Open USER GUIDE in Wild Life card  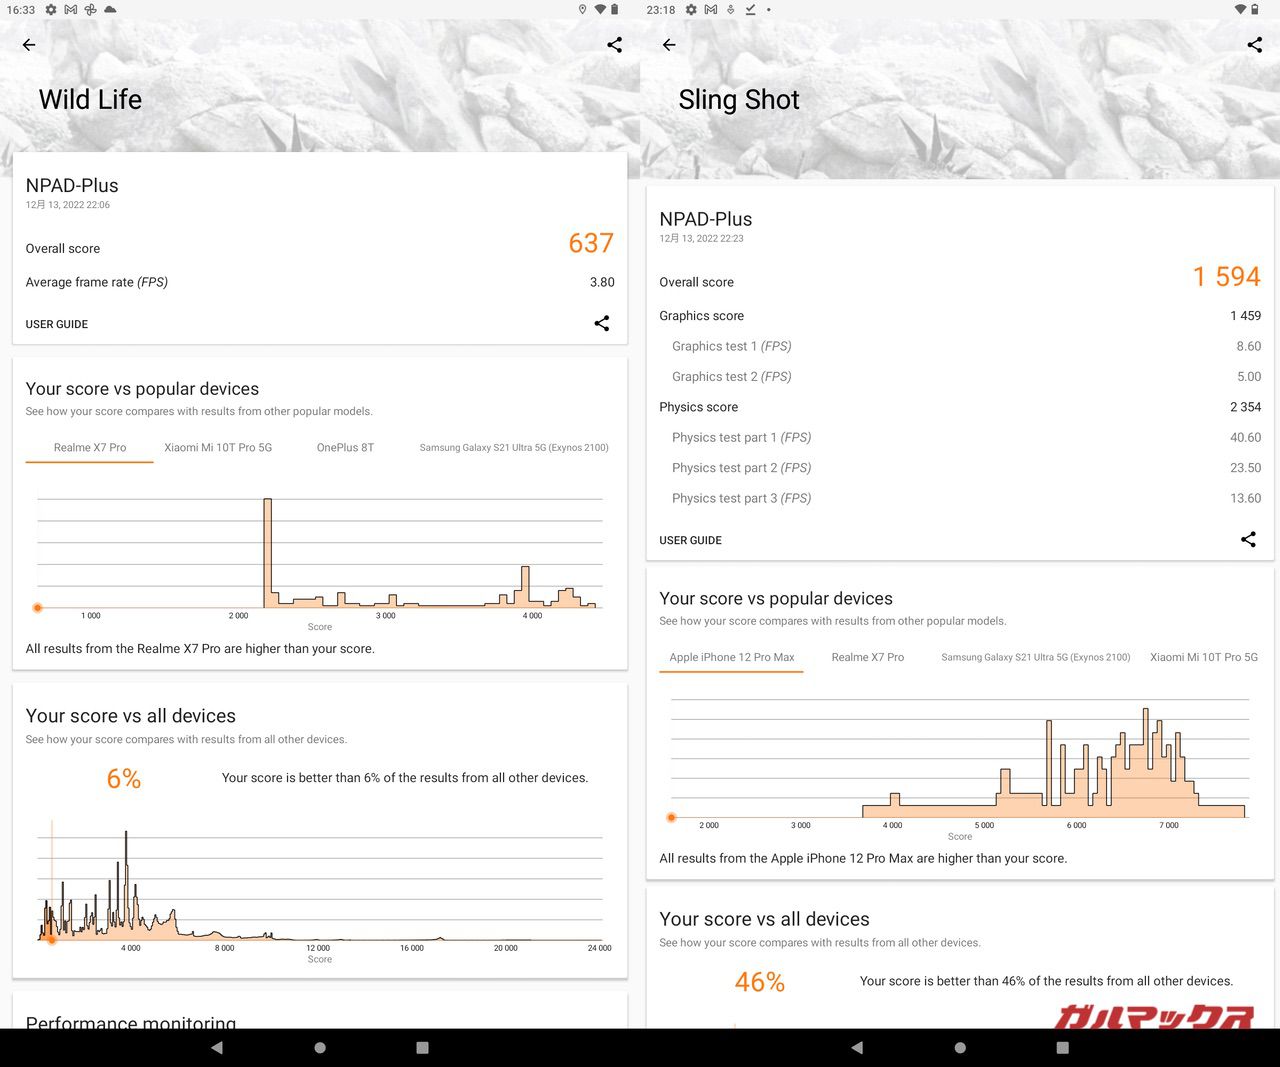(57, 324)
